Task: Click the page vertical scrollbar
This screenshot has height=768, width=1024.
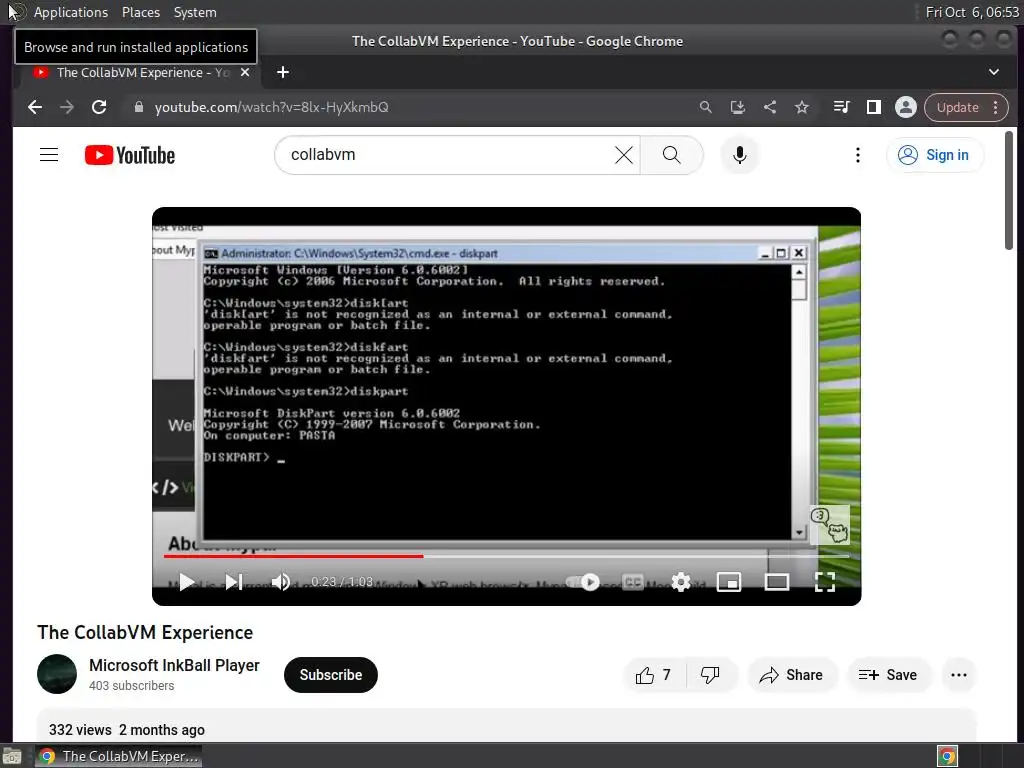Action: [1009, 189]
